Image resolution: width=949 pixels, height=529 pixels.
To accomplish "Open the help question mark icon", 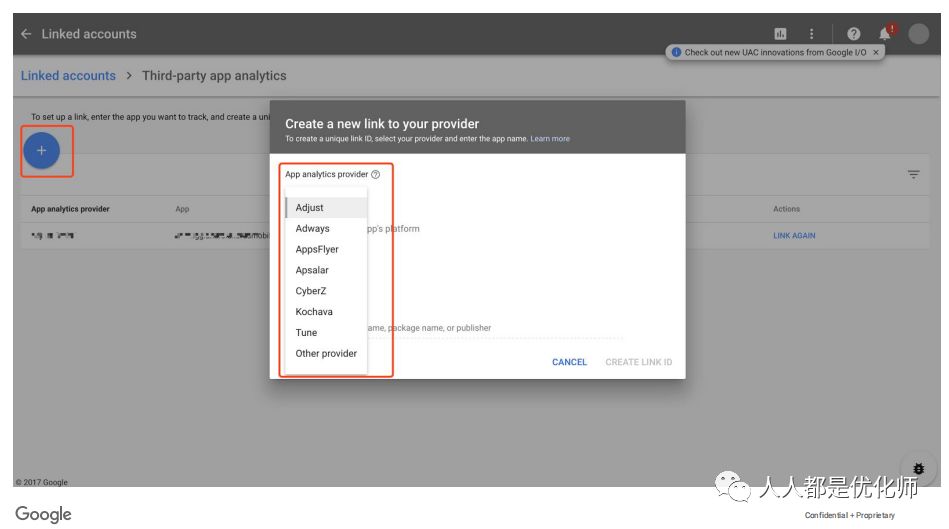I will click(x=853, y=34).
